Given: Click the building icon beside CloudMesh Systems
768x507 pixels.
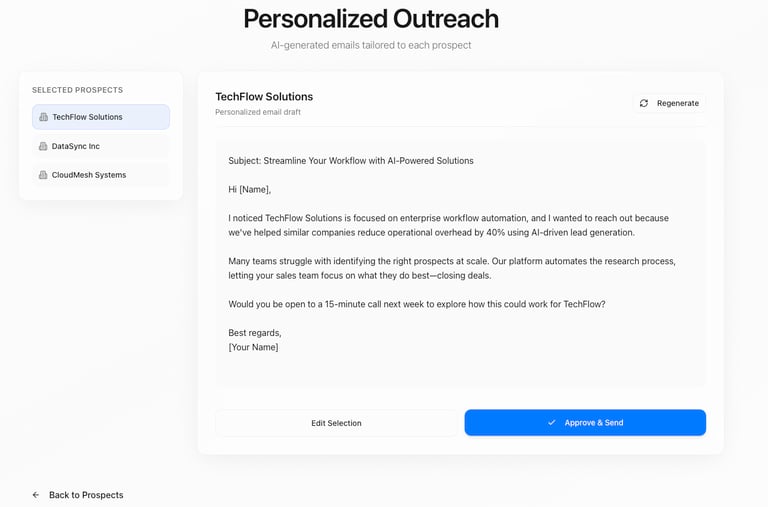Looking at the screenshot, I should click(x=43, y=175).
